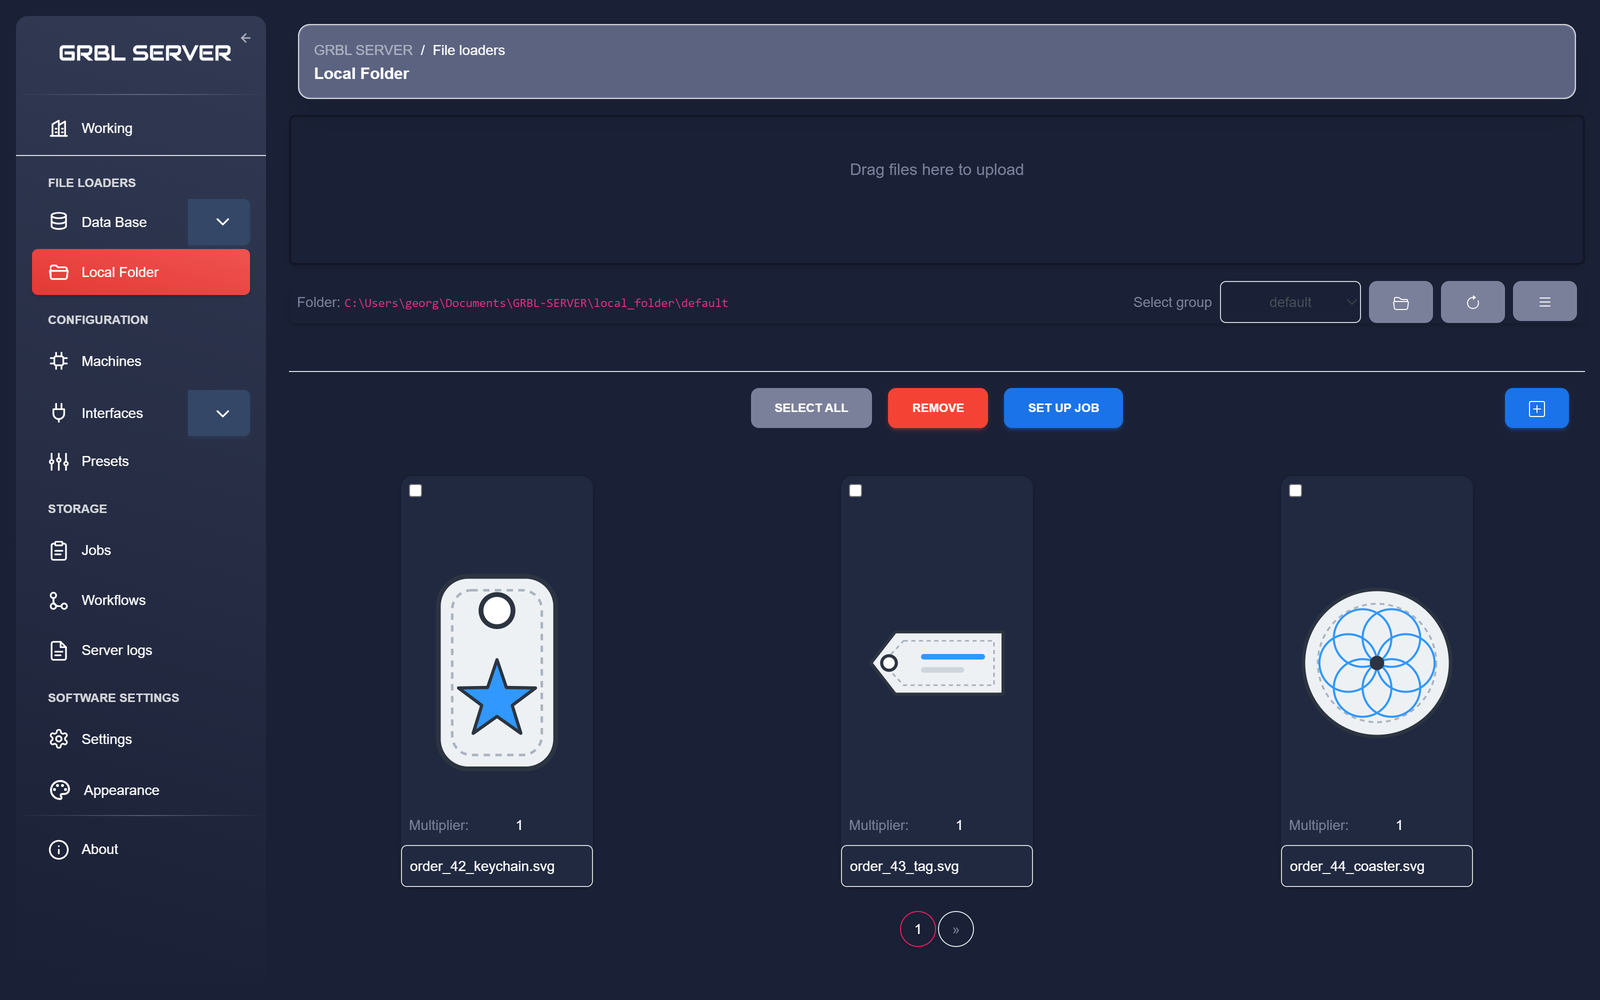The image size is (1600, 1000).
Task: Click the Data Base cylinder icon
Action: coord(59,222)
